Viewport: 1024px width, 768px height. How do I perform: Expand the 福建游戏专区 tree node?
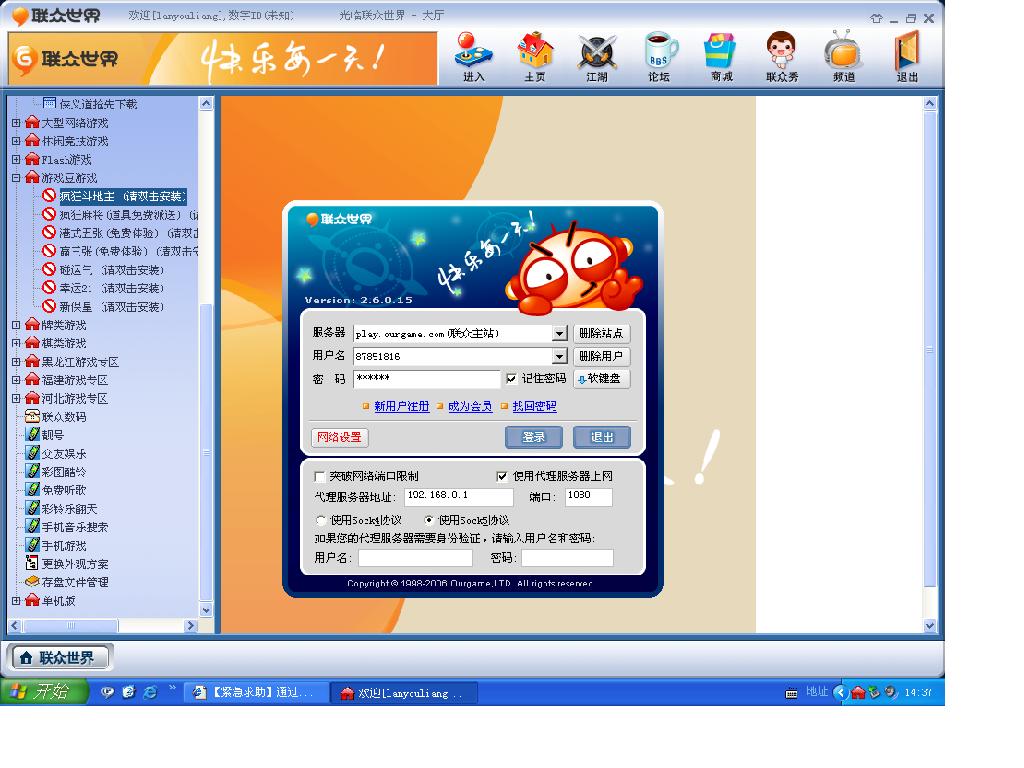coord(16,379)
